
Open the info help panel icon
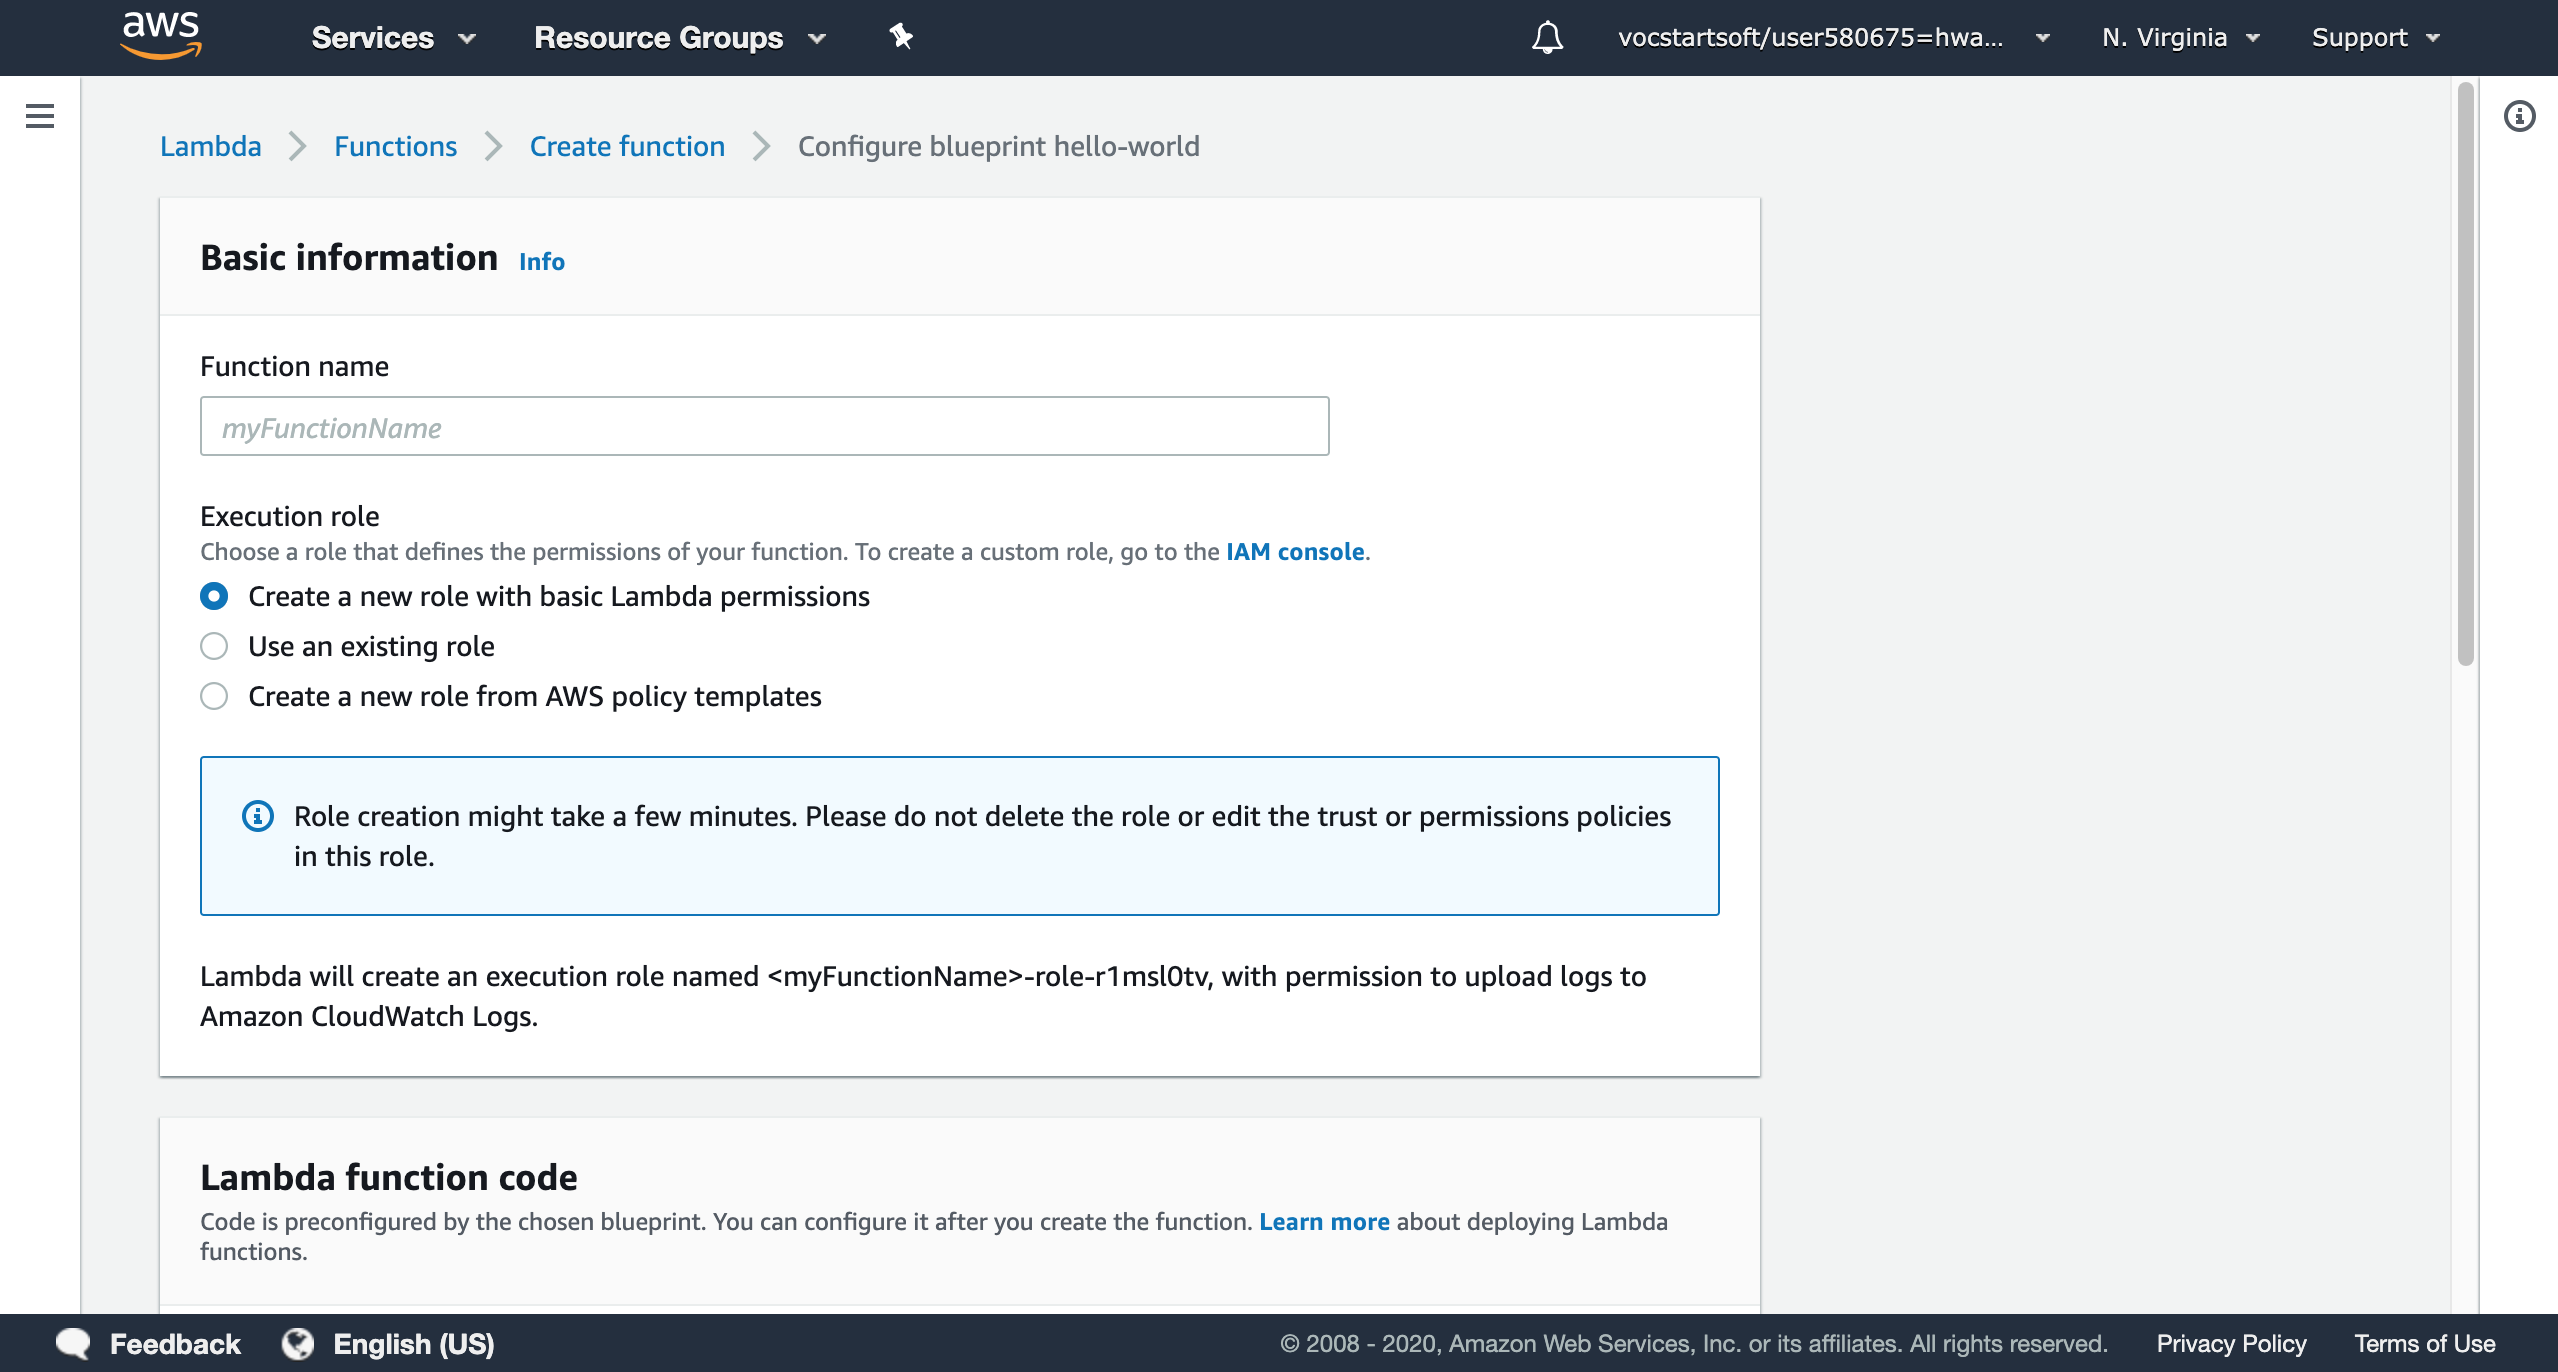tap(2520, 116)
